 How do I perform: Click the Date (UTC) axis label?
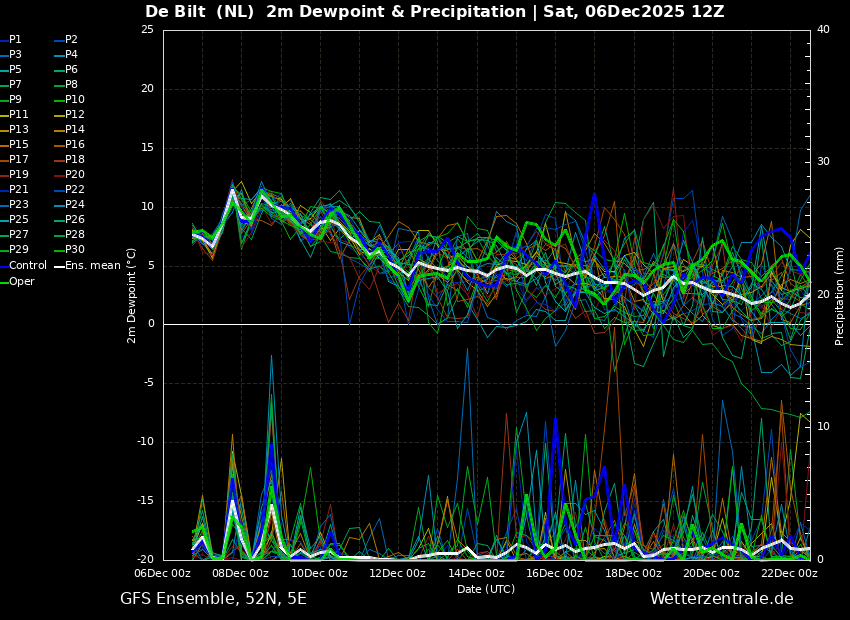pos(486,589)
